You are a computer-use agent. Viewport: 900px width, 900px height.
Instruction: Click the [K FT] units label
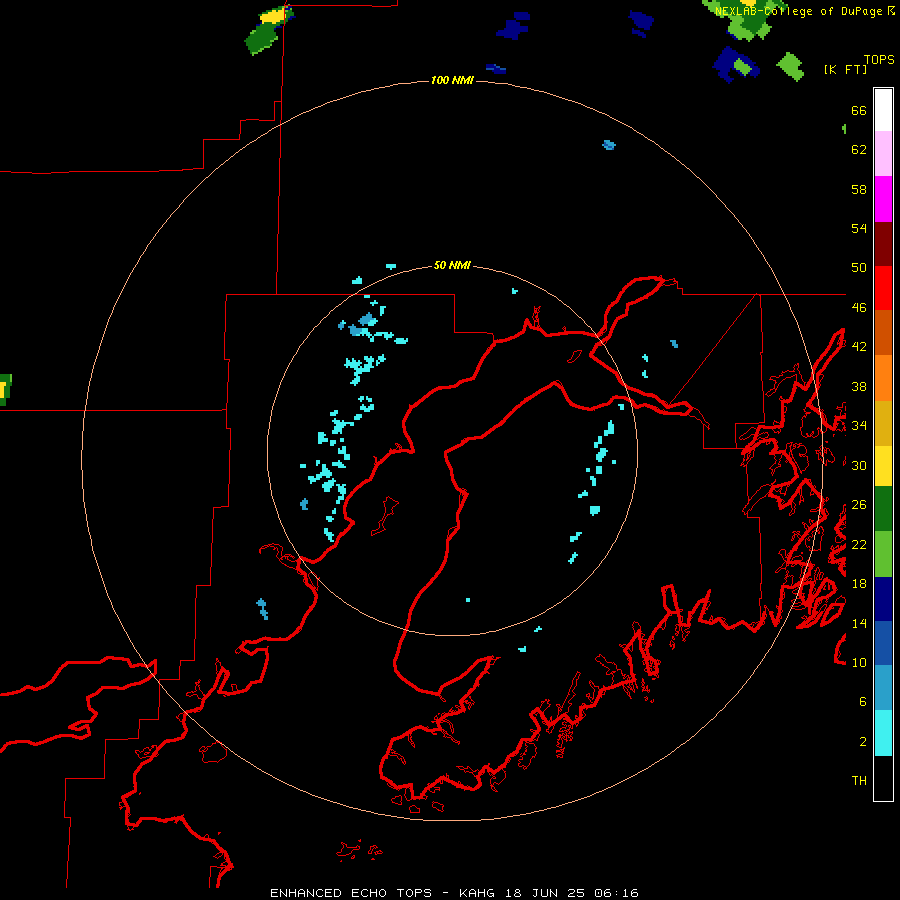(x=845, y=69)
